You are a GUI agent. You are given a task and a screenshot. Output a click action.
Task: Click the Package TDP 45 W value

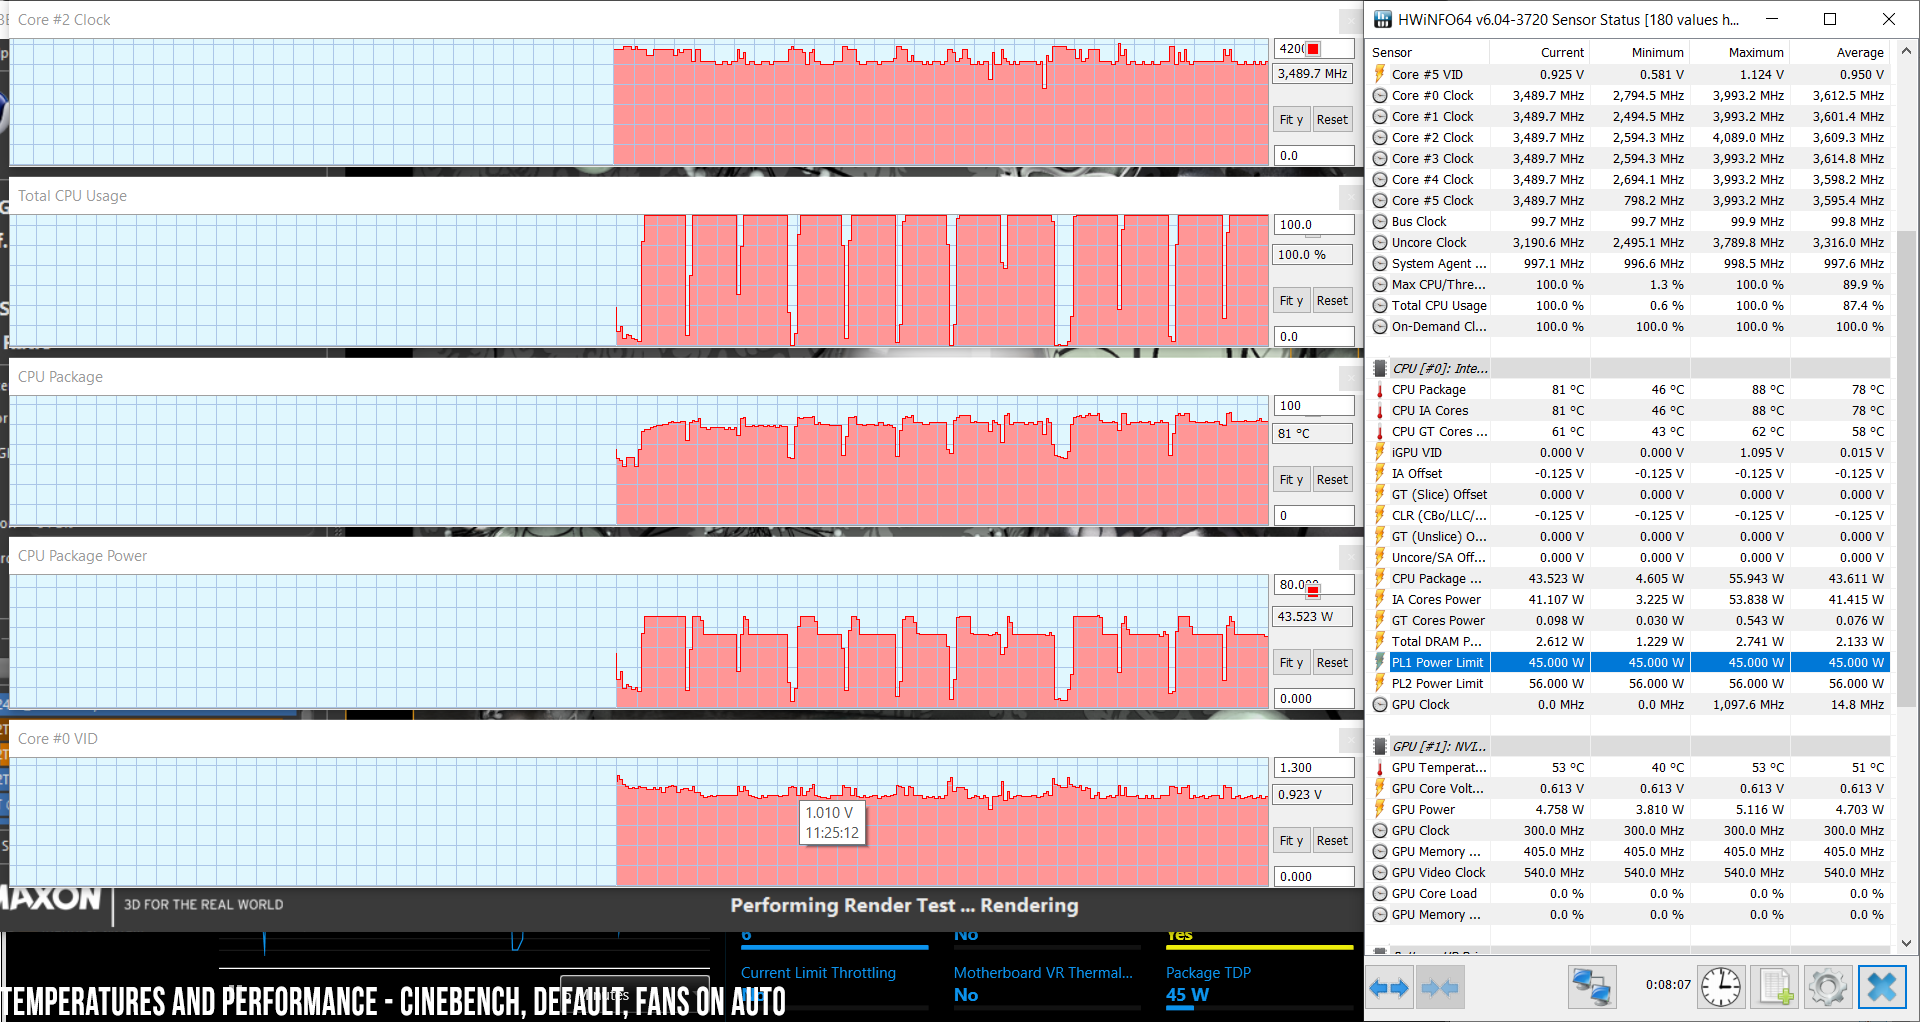(x=1187, y=995)
